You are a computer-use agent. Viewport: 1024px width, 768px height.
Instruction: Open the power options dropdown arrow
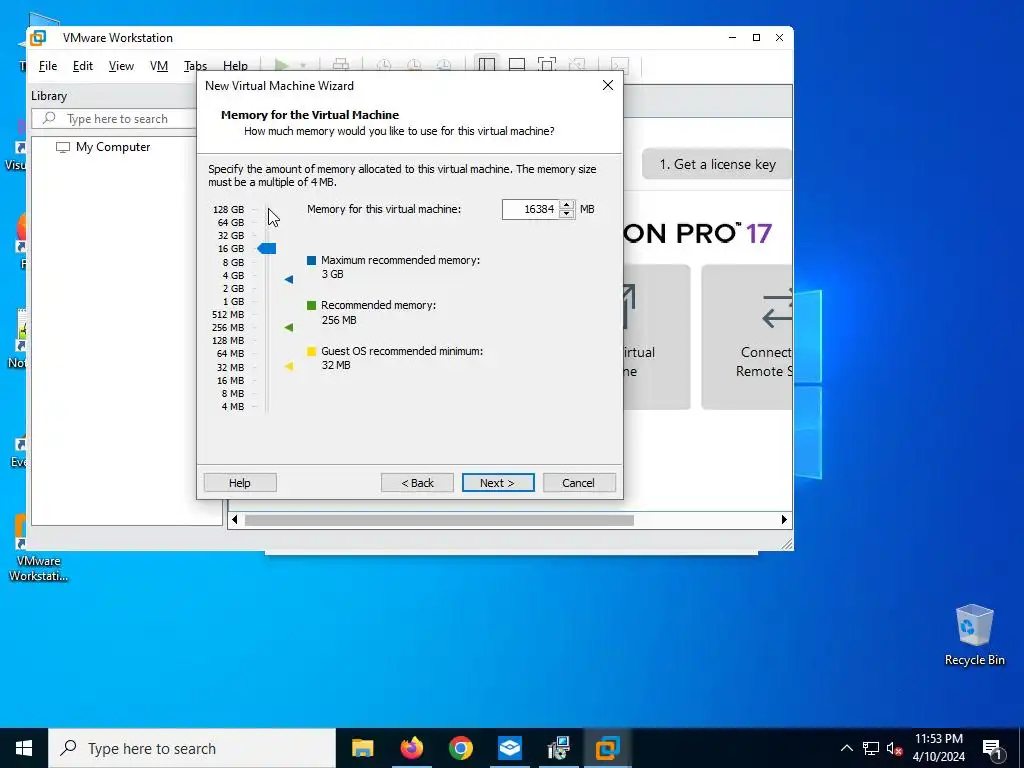click(302, 65)
